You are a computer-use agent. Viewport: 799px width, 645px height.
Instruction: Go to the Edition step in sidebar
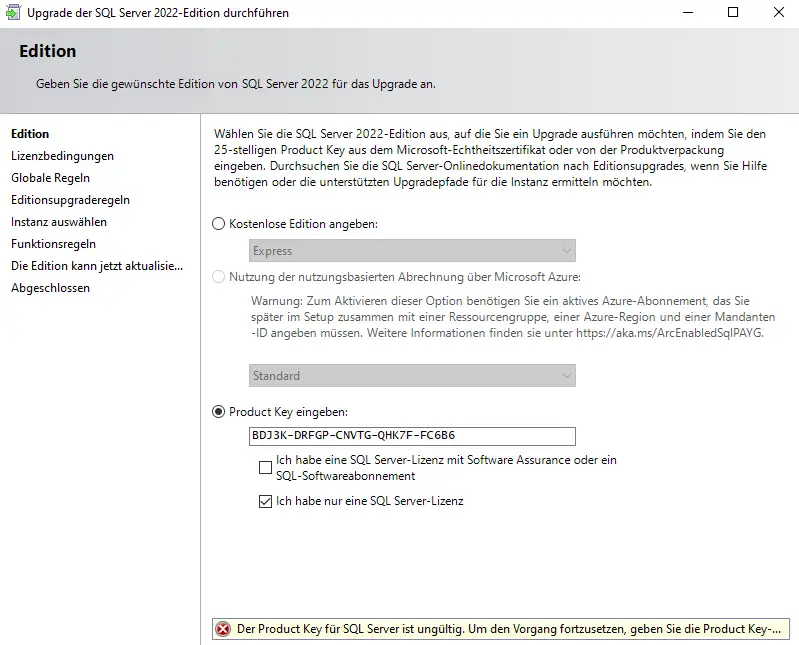point(30,134)
